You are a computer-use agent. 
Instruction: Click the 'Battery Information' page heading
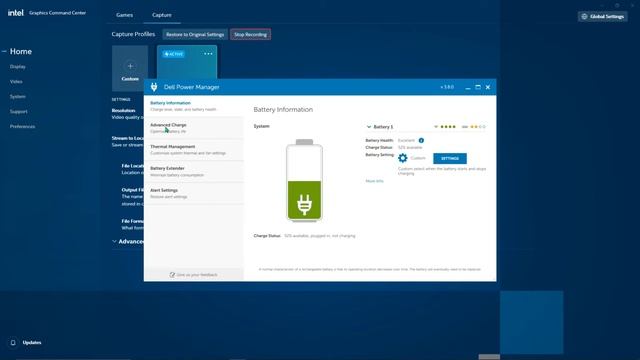coord(283,109)
